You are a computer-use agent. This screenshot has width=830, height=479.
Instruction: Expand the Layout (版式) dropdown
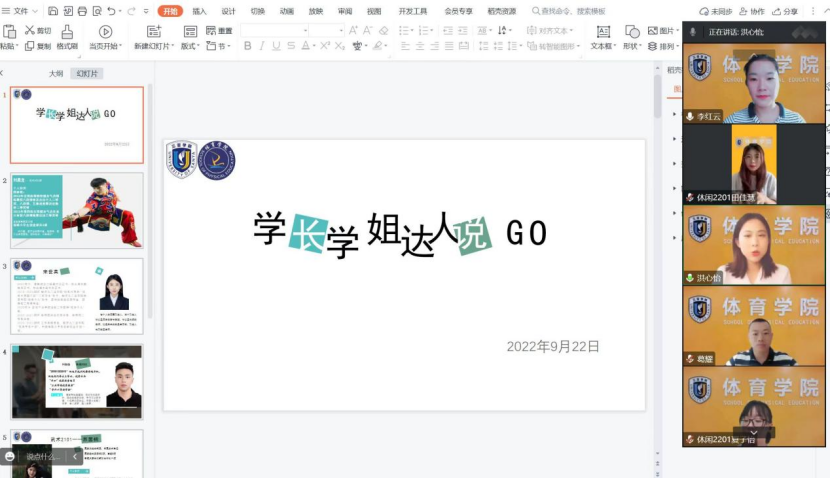[x=190, y=47]
